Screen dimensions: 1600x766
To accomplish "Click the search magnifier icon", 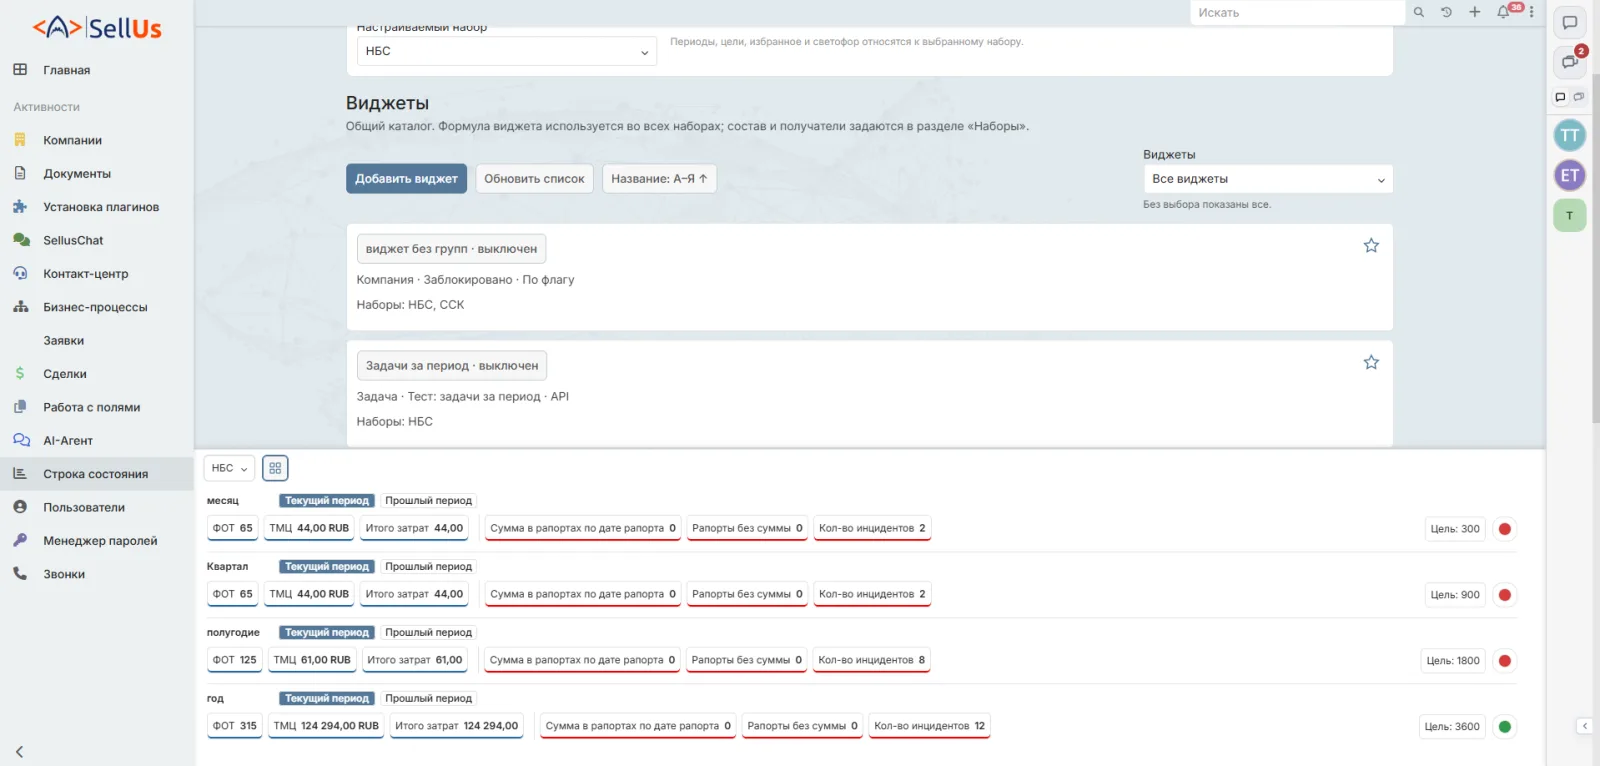I will pyautogui.click(x=1418, y=12).
